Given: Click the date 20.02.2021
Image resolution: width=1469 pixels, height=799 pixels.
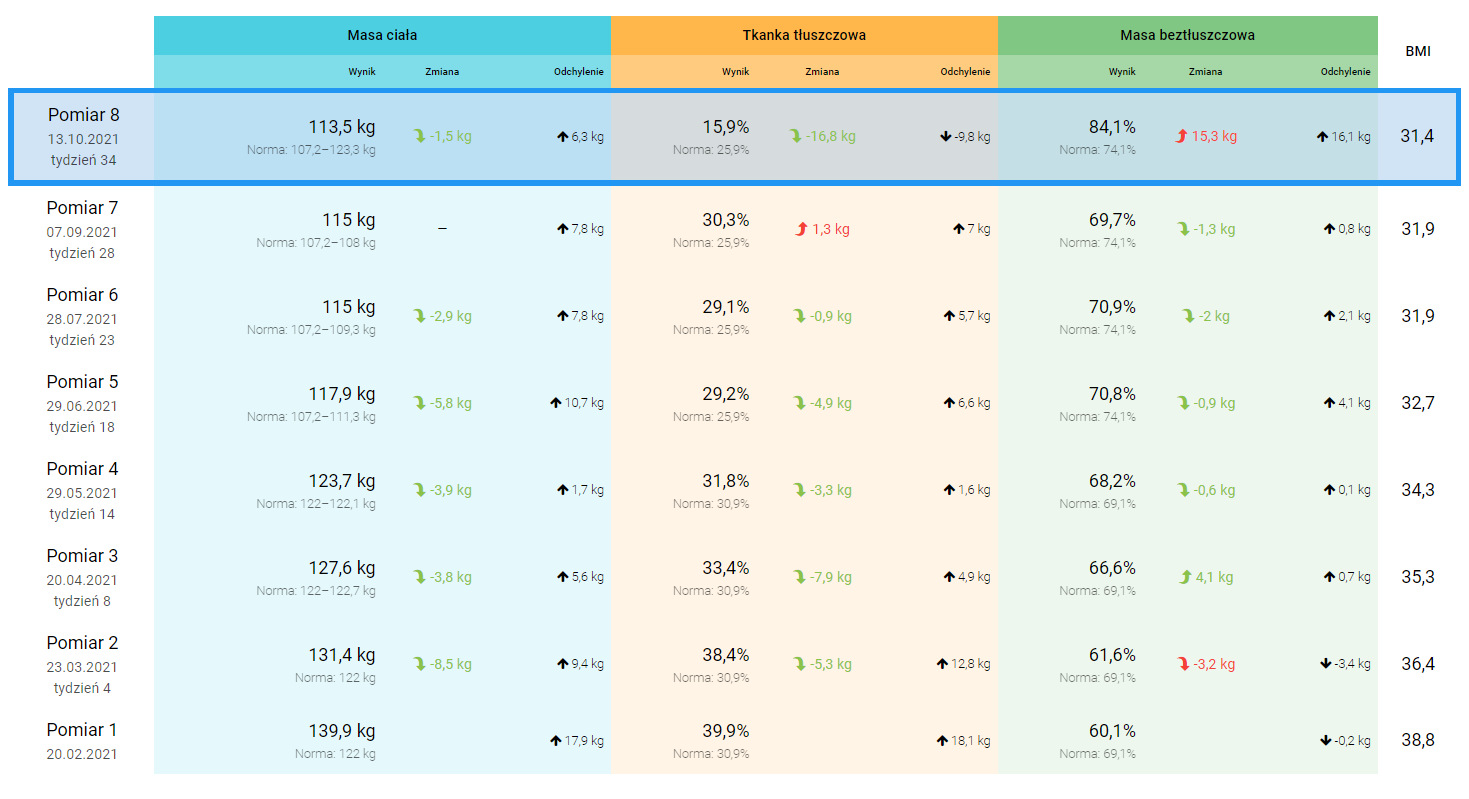Looking at the screenshot, I should tap(82, 754).
